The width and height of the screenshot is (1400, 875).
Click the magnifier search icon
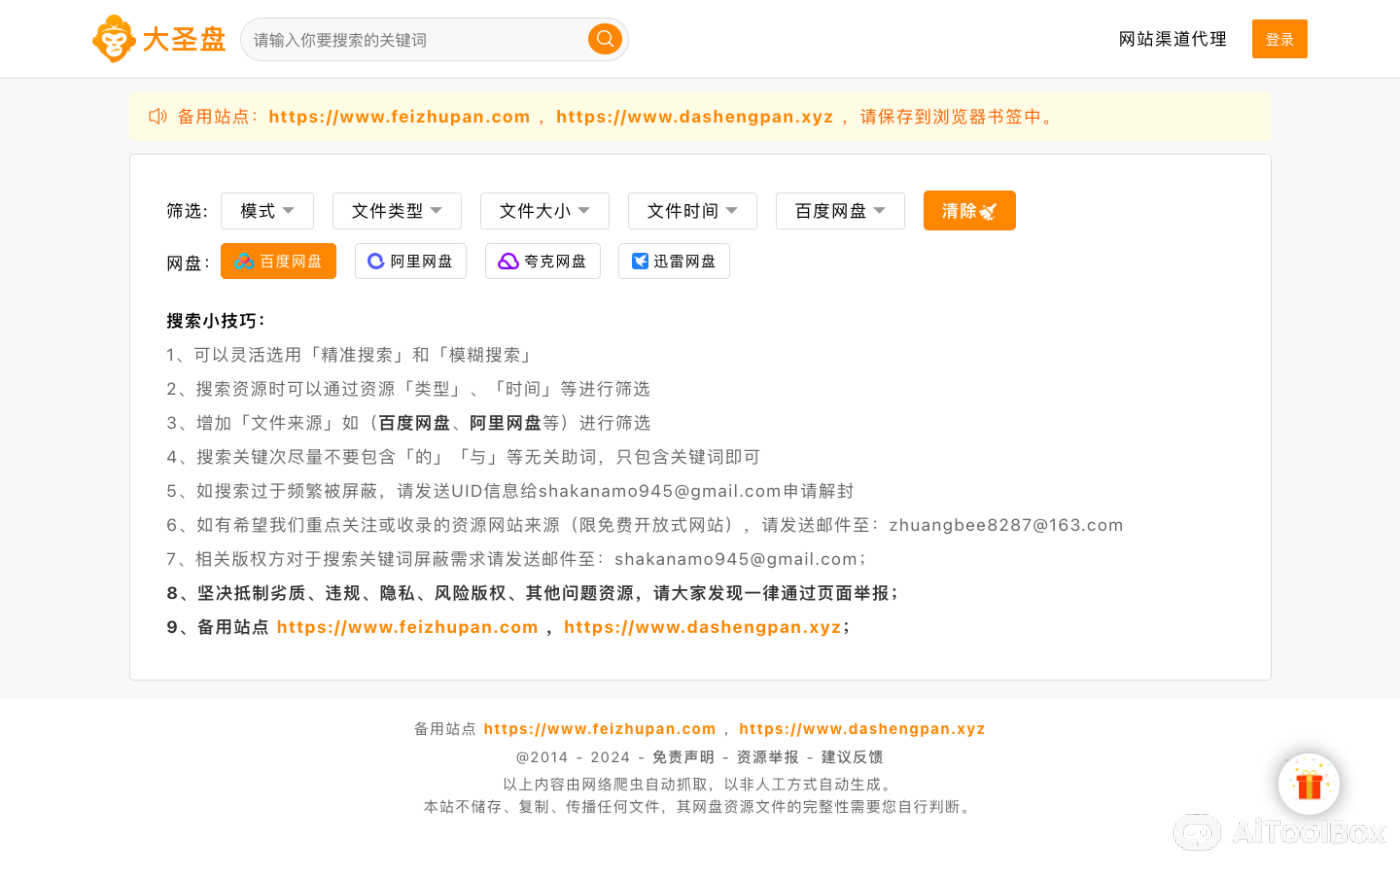605,38
